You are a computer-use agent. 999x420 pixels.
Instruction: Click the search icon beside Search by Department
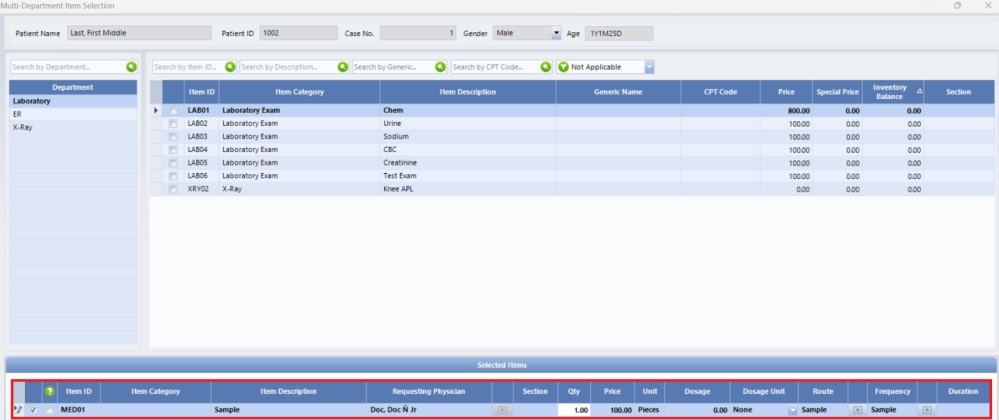(131, 67)
